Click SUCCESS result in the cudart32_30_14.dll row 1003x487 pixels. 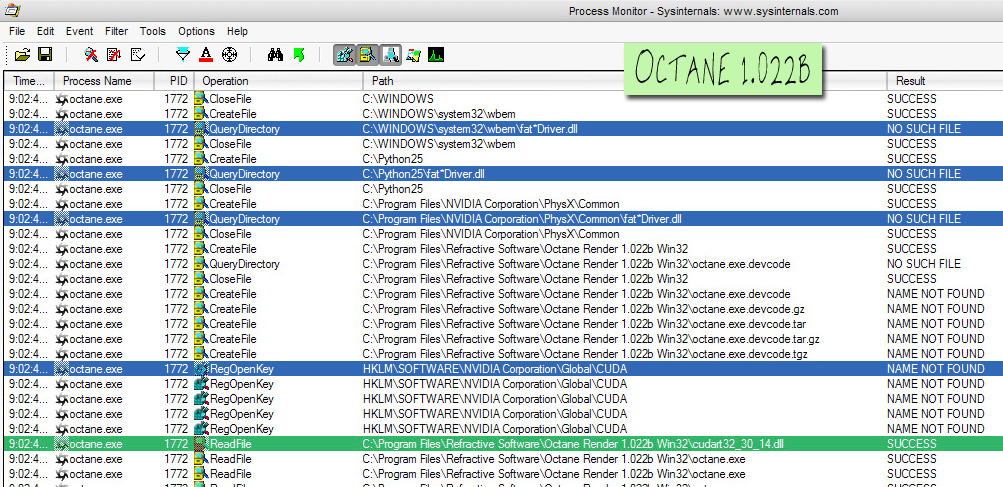912,444
